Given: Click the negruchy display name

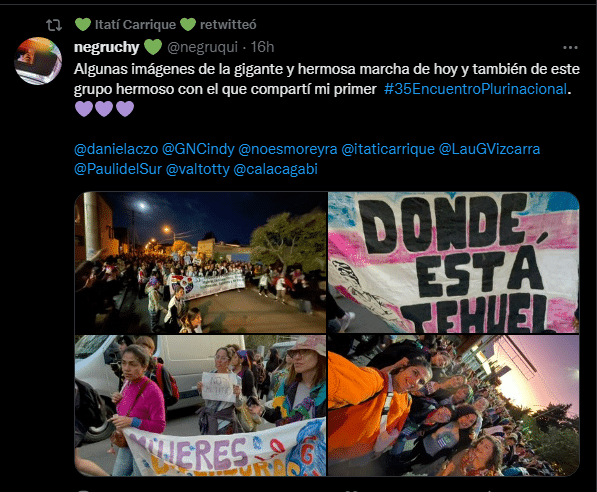Looking at the screenshot, I should tap(107, 47).
